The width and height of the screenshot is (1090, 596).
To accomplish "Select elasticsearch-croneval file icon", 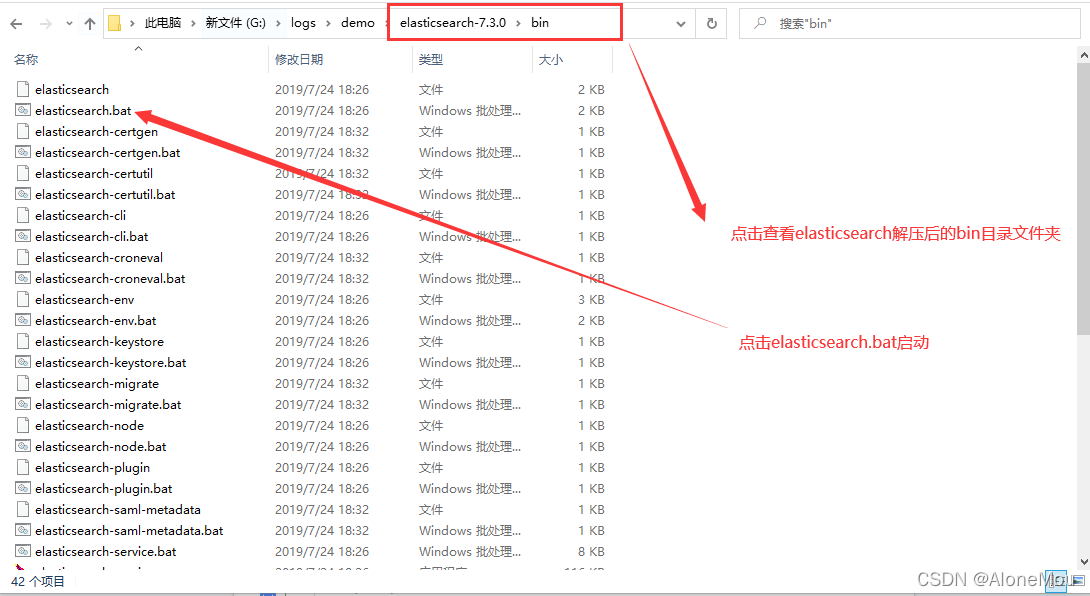I will click(23, 257).
